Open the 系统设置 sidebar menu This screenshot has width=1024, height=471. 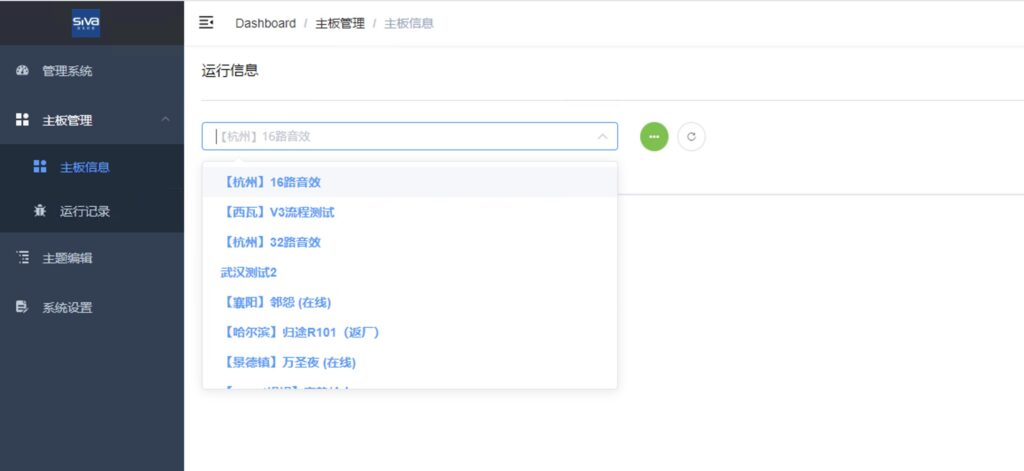[67, 307]
